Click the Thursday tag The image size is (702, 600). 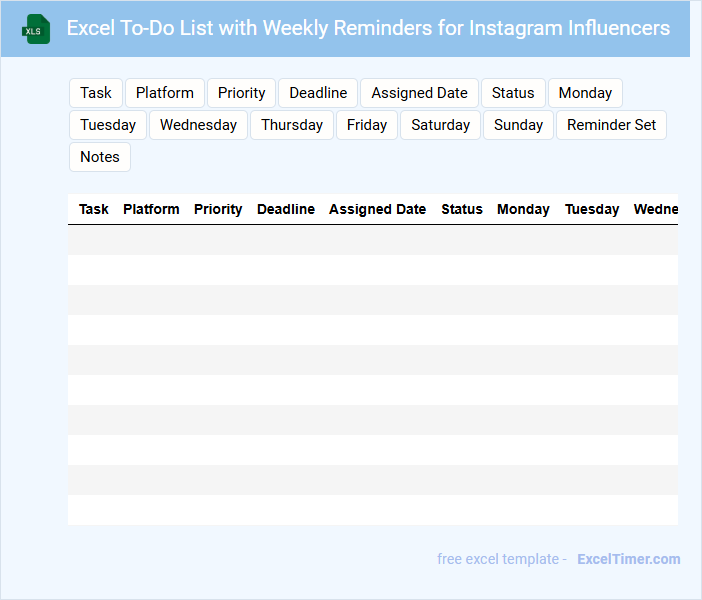pyautogui.click(x=292, y=125)
